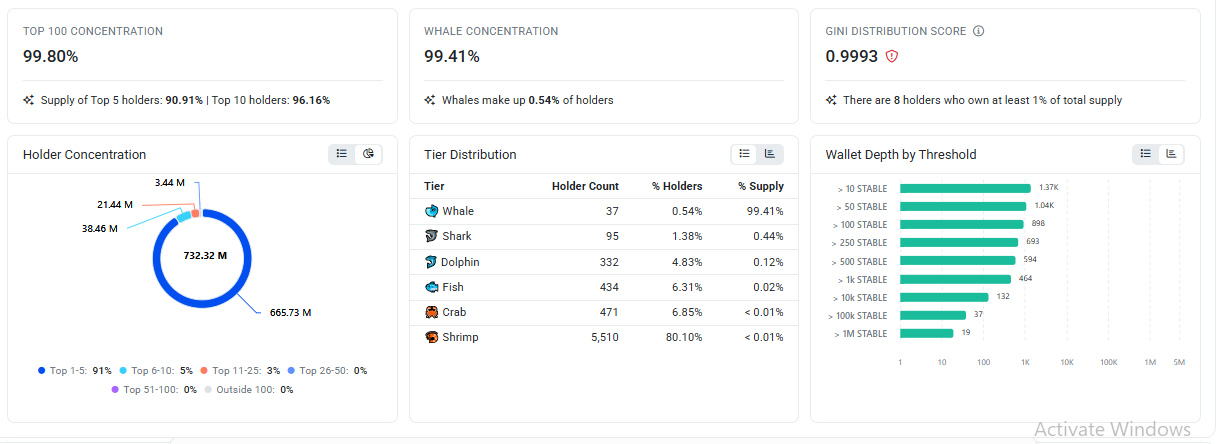Click the Shark tier icon
Image resolution: width=1225 pixels, height=444 pixels.
point(431,236)
